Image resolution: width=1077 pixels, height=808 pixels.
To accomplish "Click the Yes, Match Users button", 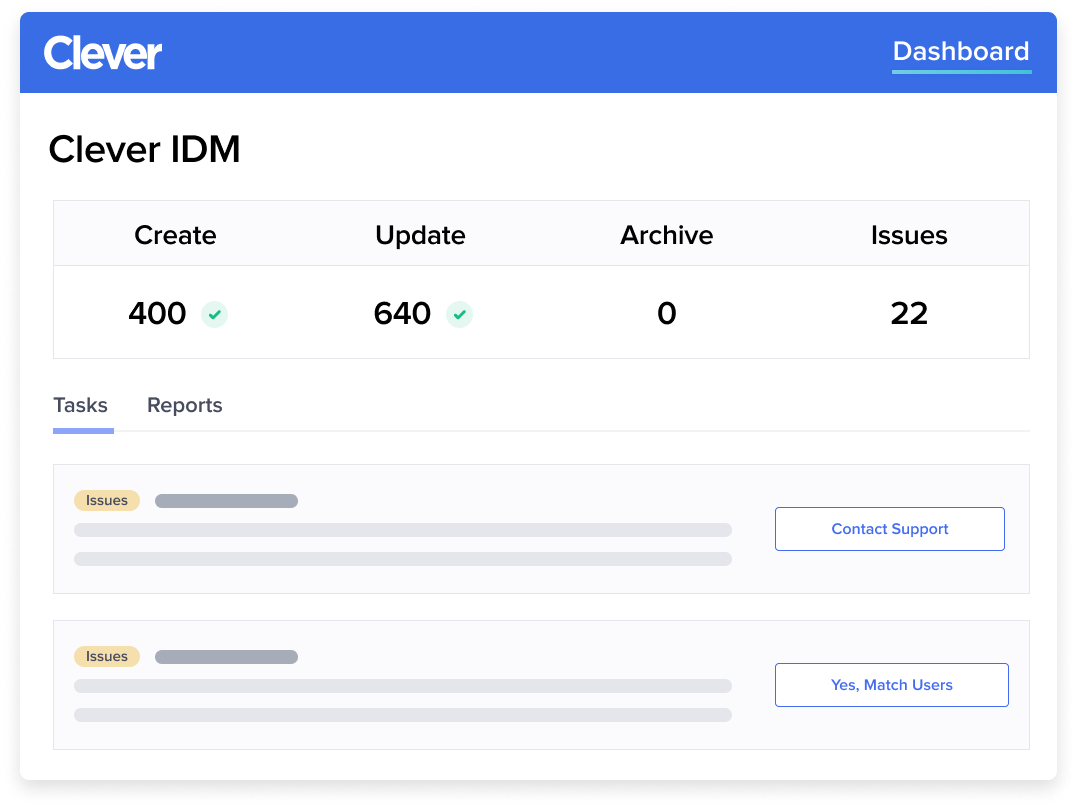I will click(x=892, y=685).
